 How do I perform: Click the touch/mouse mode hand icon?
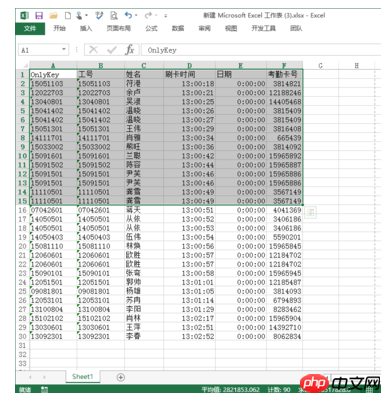[79, 16]
